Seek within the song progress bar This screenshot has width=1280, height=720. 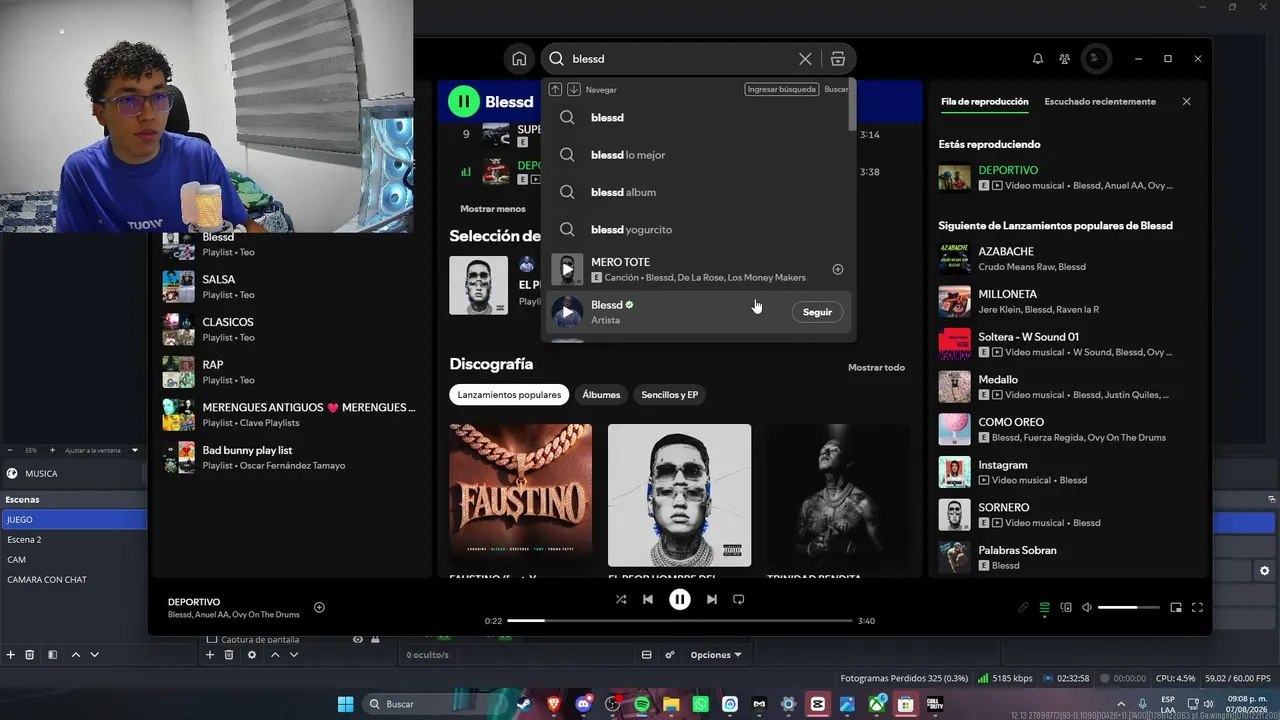(680, 621)
